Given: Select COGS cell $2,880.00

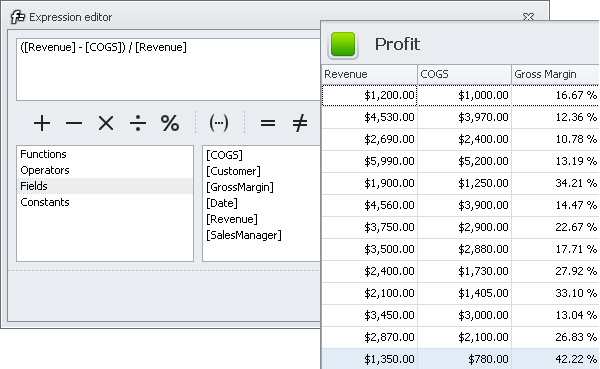Looking at the screenshot, I should coord(464,249).
